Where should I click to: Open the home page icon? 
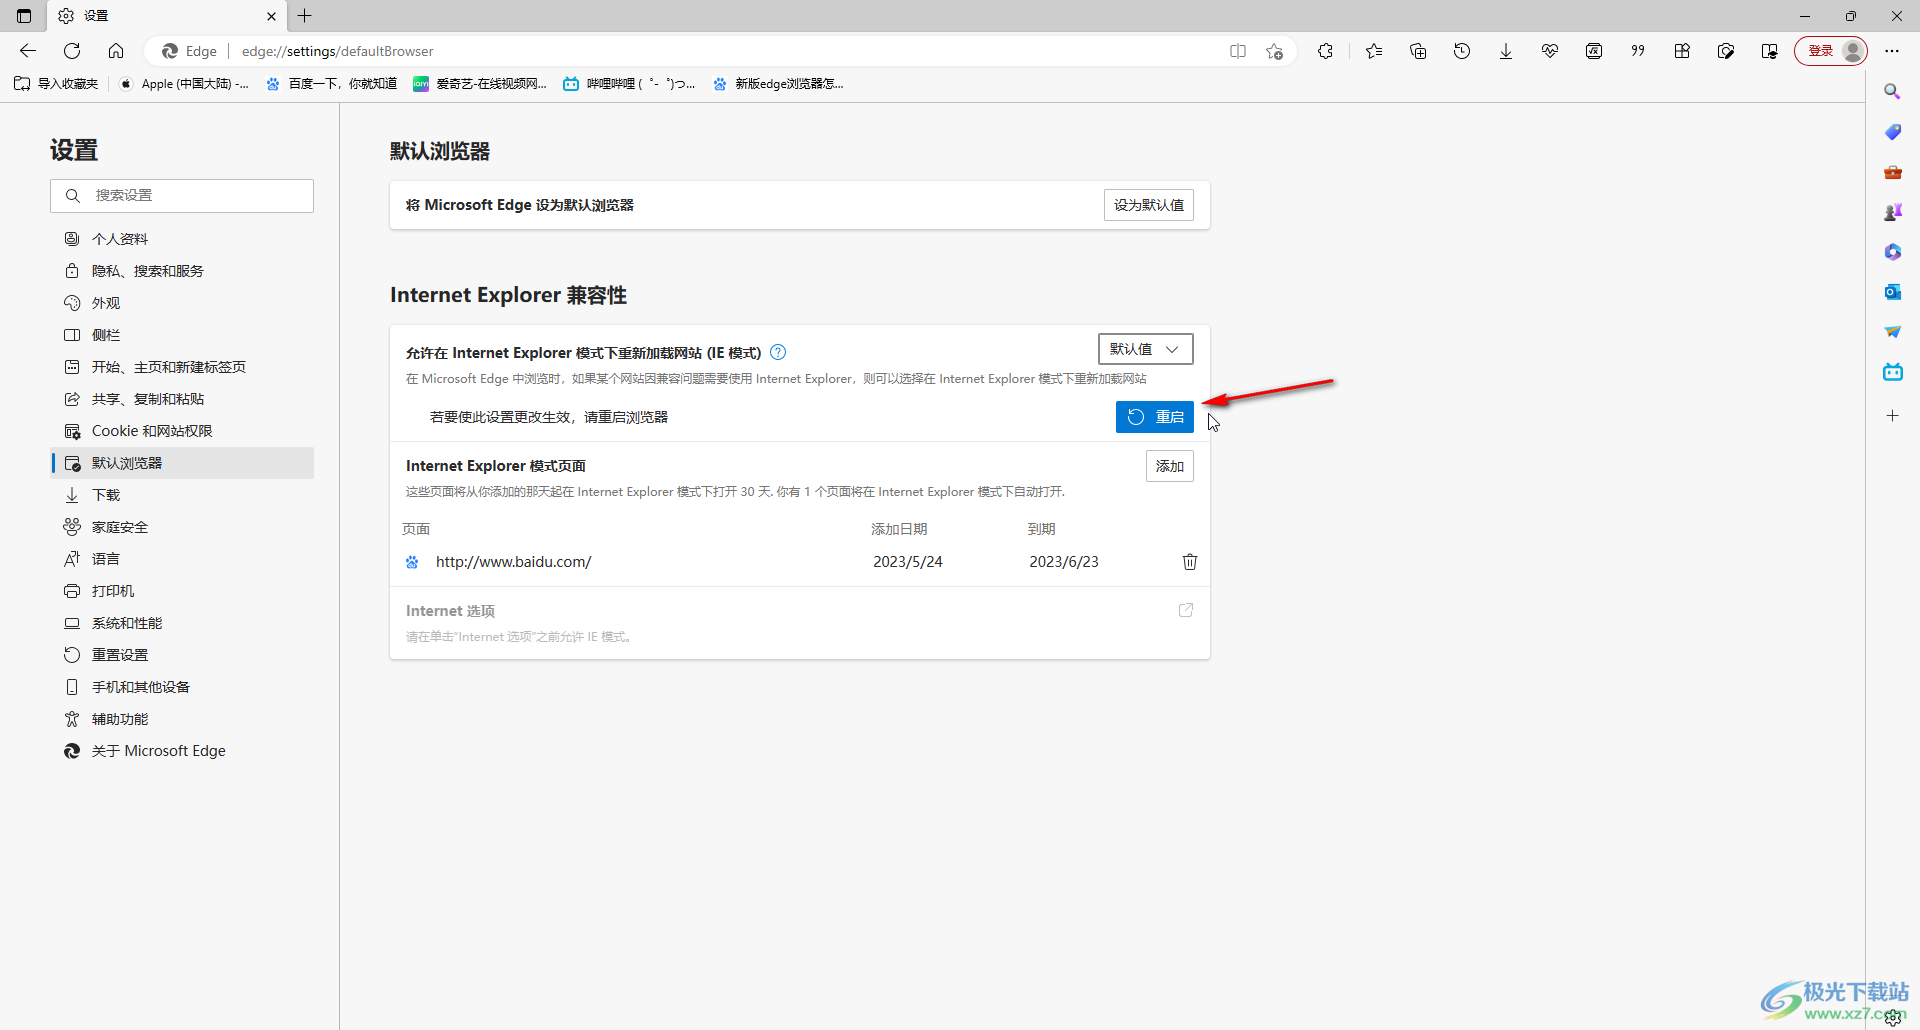[116, 51]
